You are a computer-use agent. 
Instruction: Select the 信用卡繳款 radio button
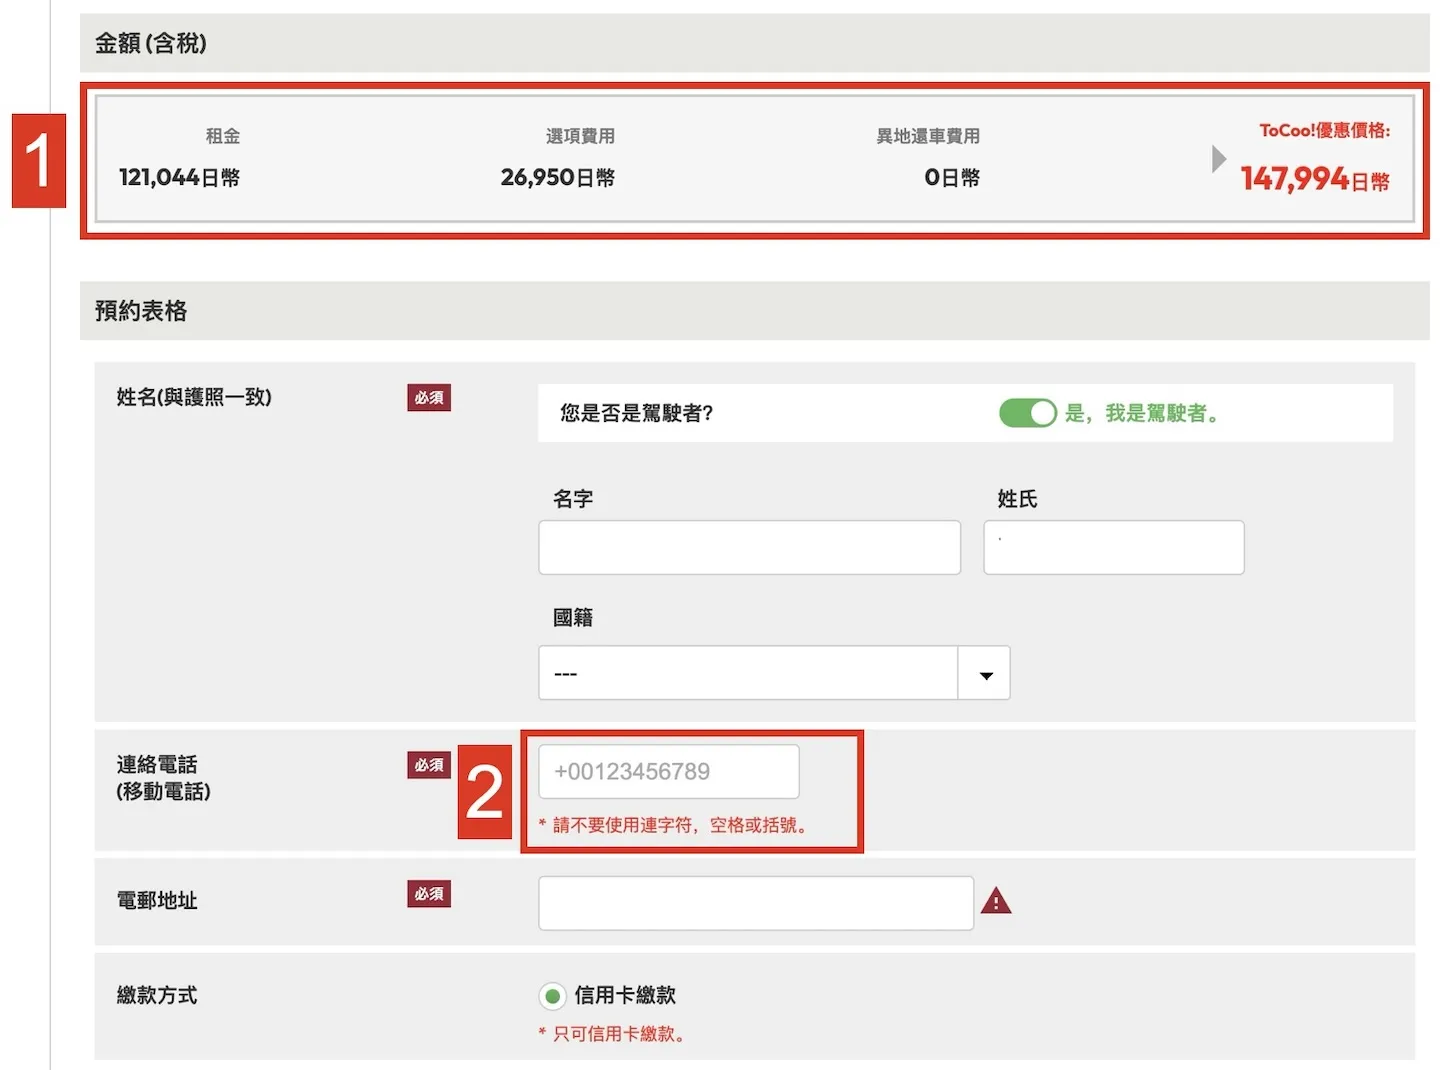point(552,996)
